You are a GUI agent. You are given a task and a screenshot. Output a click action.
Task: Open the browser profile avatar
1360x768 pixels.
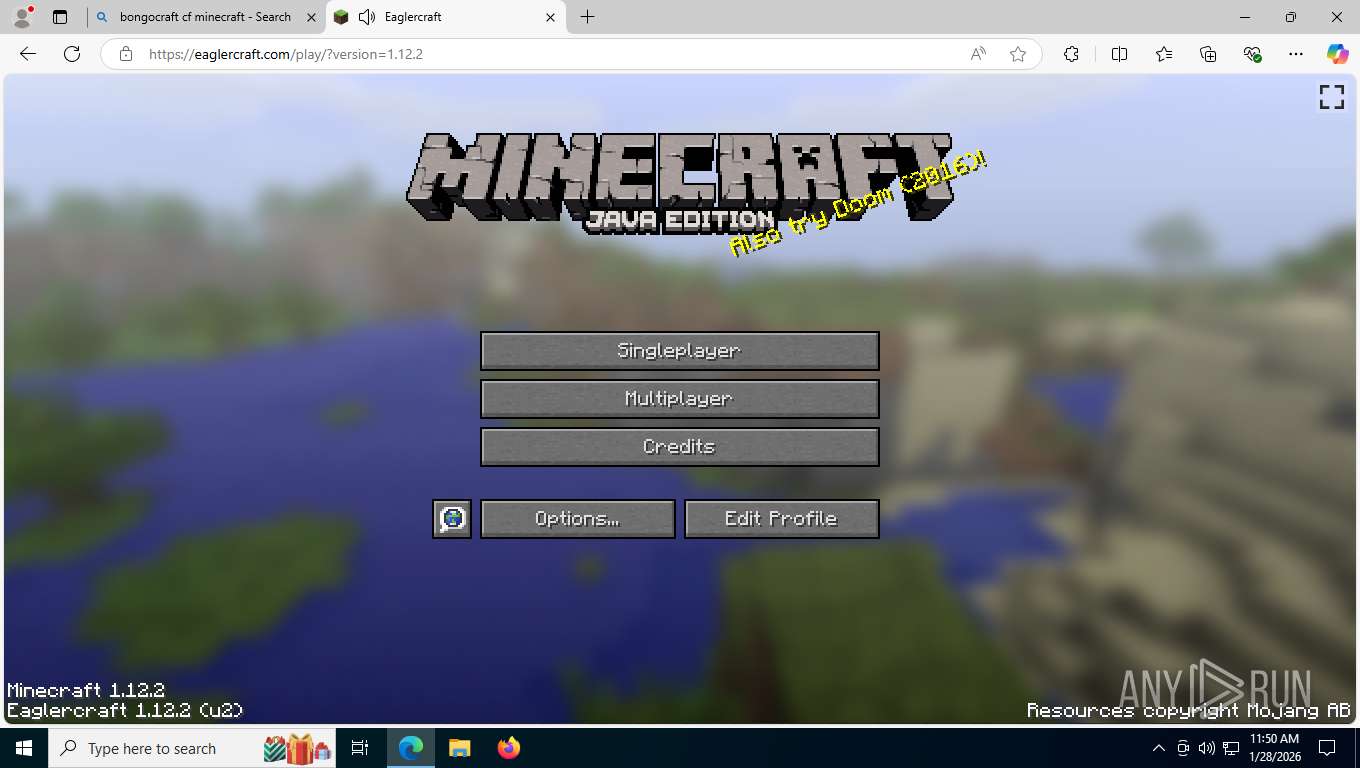(22, 17)
